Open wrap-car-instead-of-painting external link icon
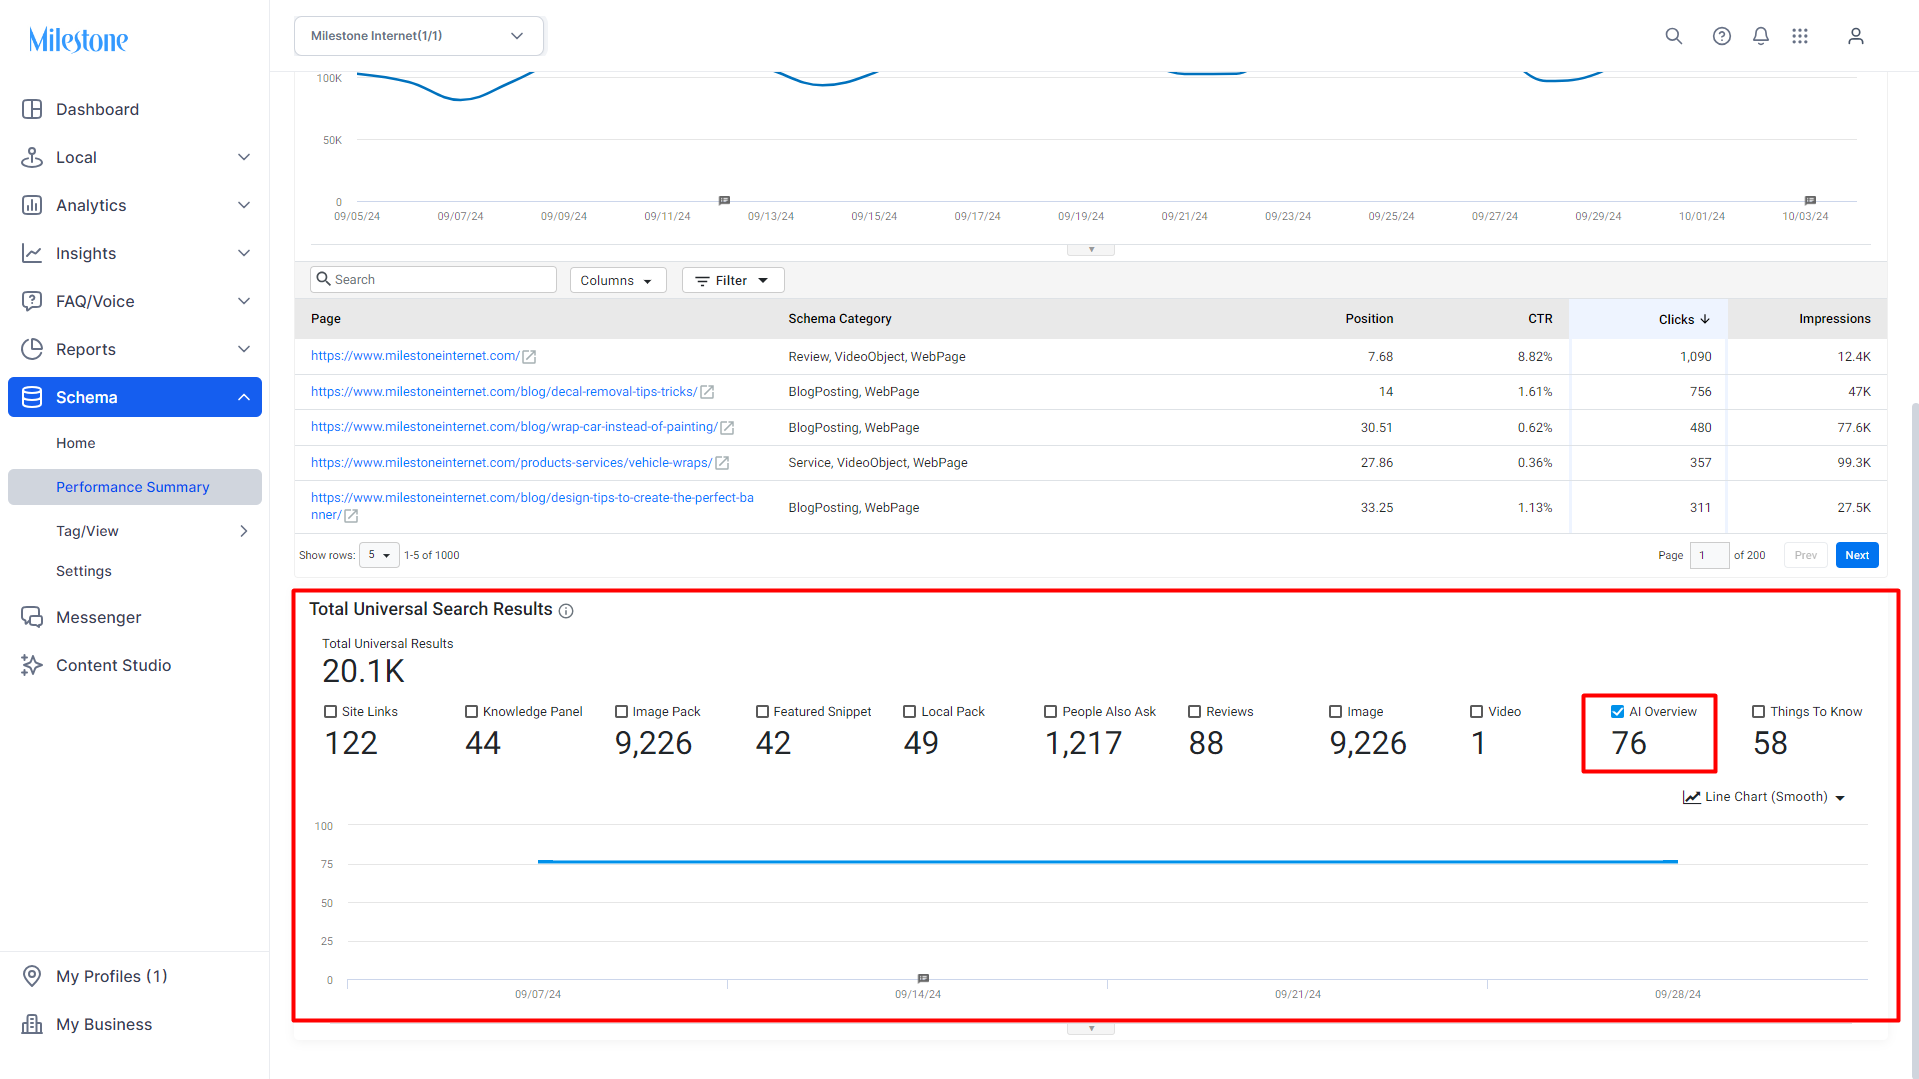 (x=727, y=428)
